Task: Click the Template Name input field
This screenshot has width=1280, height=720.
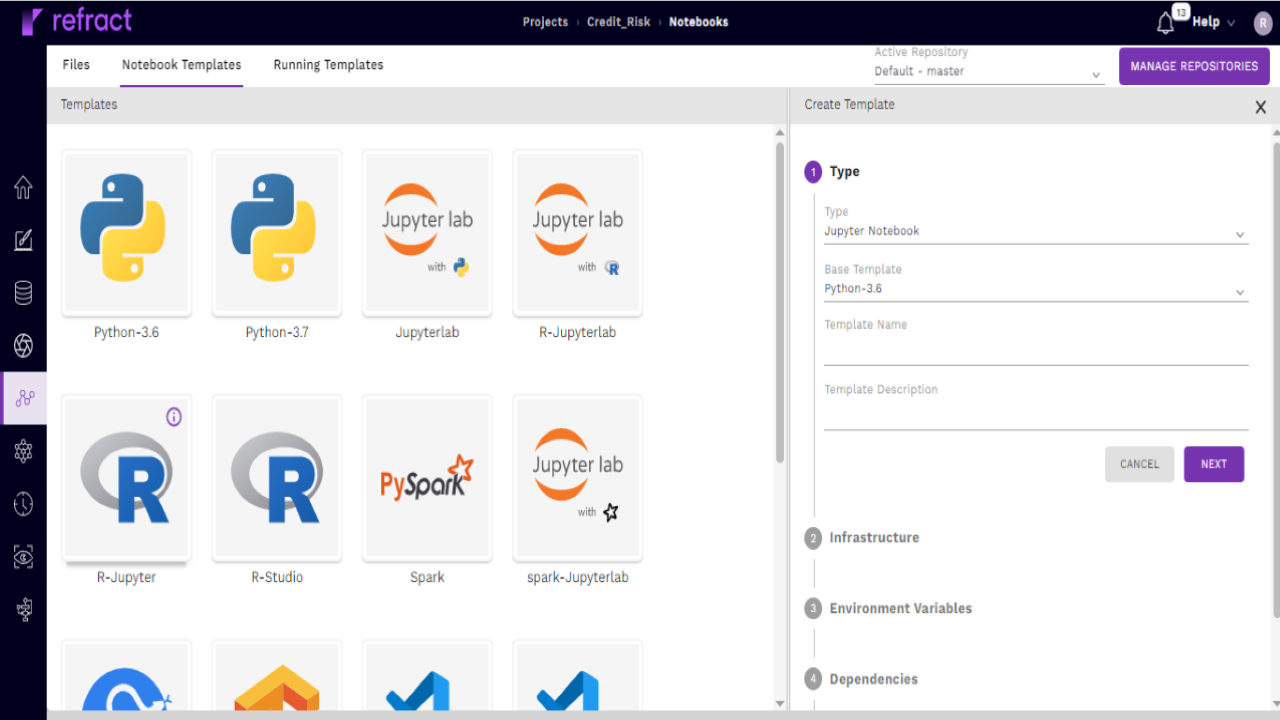Action: pyautogui.click(x=1036, y=345)
